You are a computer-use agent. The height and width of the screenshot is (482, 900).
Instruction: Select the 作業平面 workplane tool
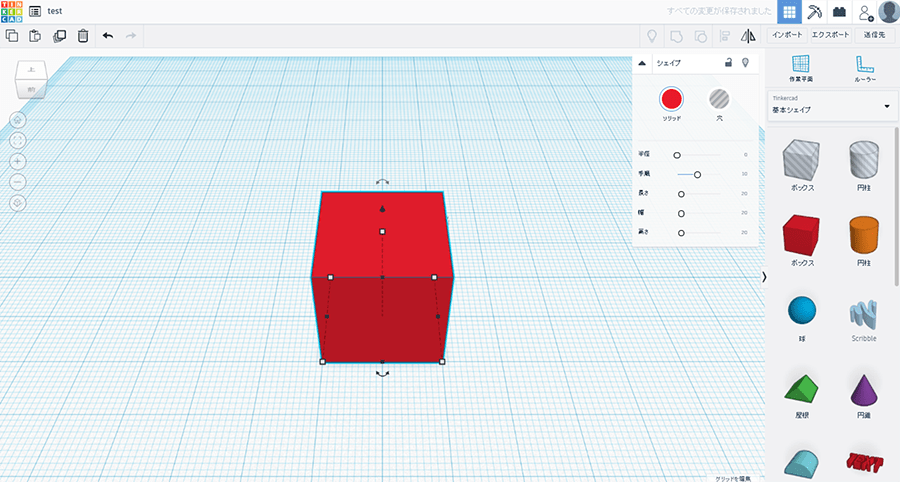click(801, 68)
